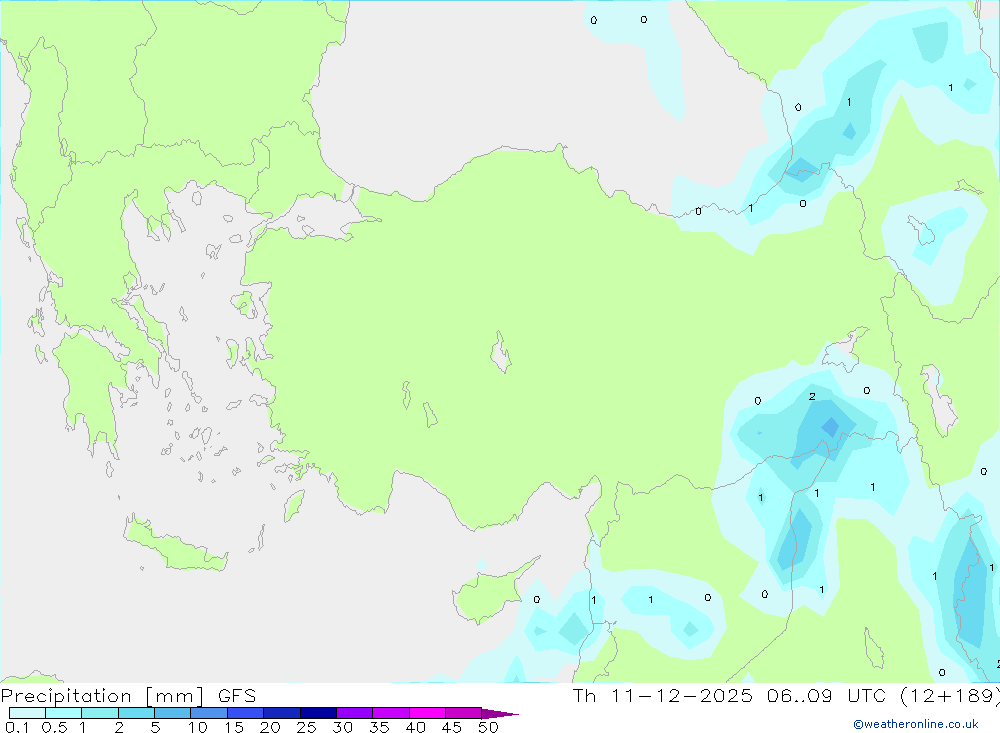Image resolution: width=1000 pixels, height=733 pixels.
Task: Pick the 15–20 mm legend swatch
Action: point(246,713)
